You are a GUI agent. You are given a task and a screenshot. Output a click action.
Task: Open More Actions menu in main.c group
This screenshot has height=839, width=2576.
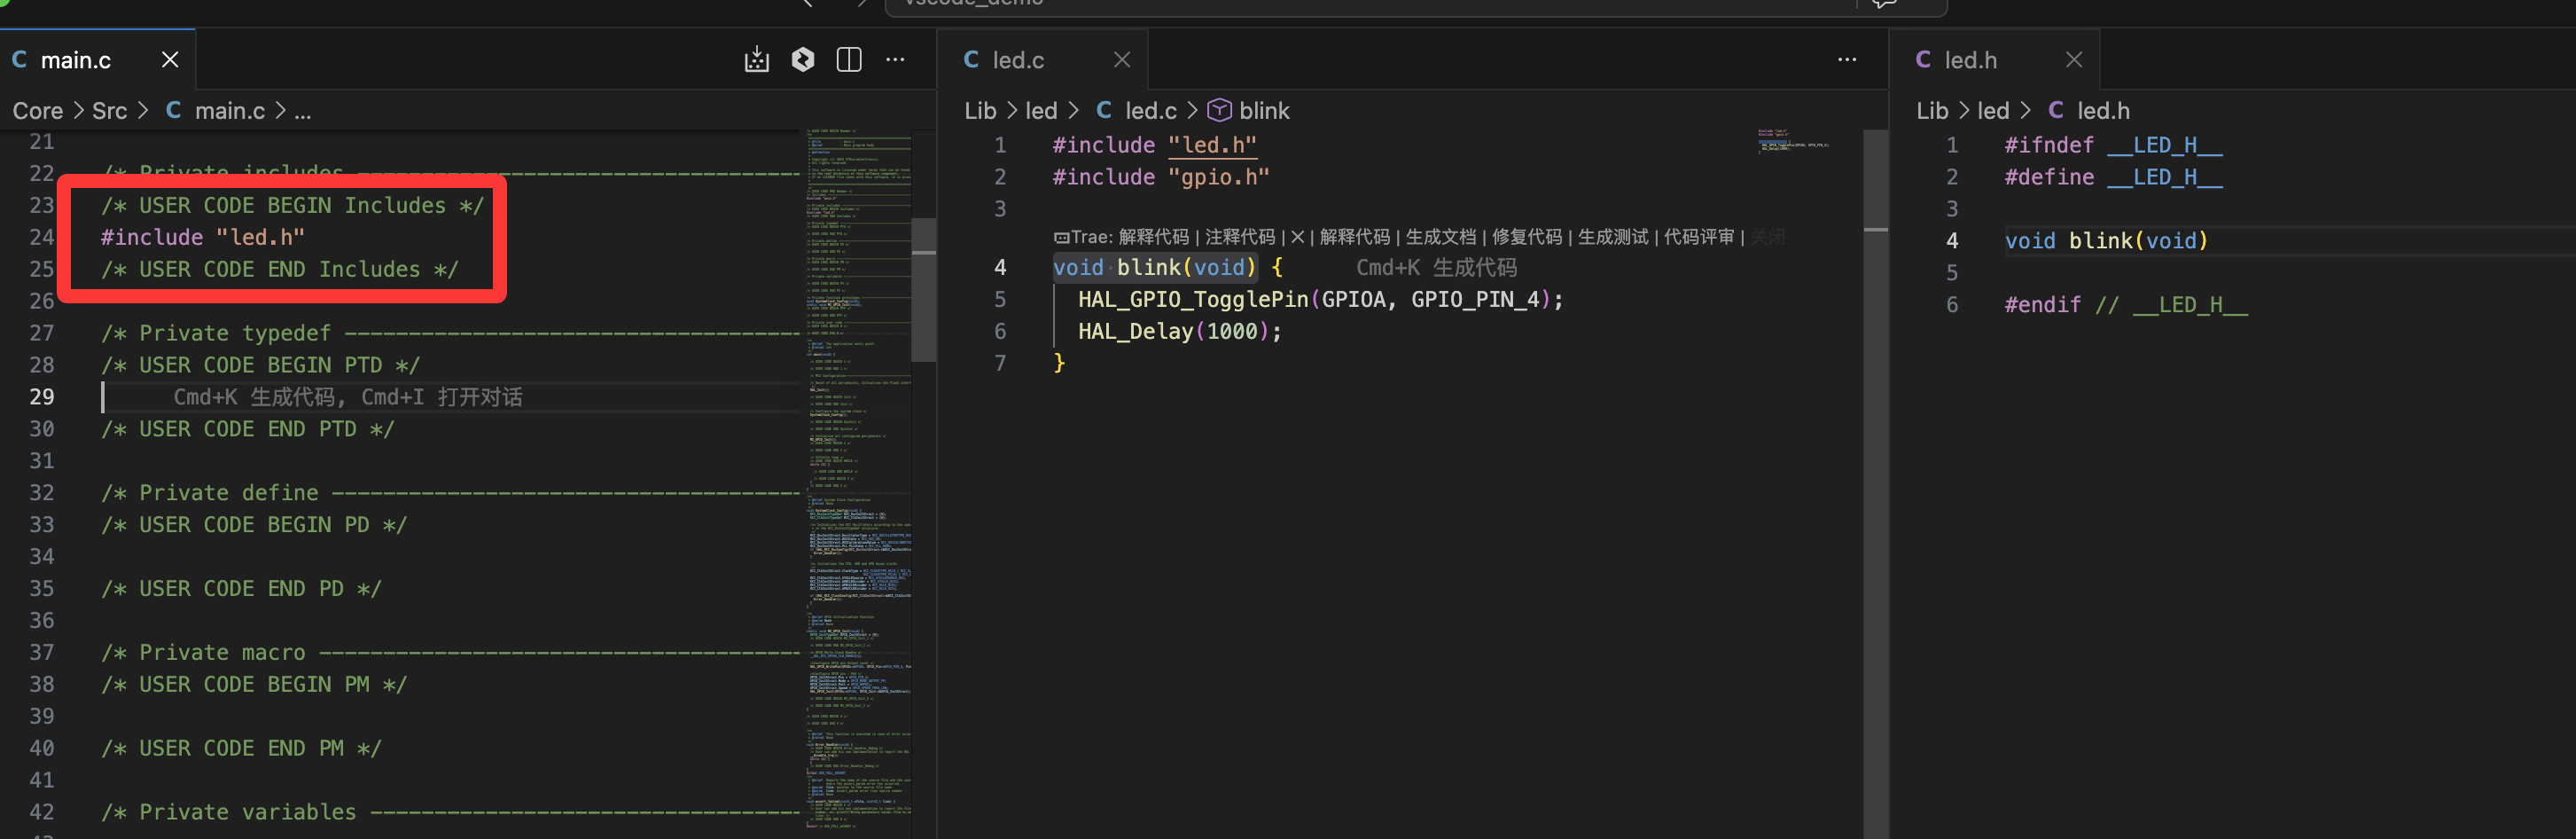pos(895,60)
